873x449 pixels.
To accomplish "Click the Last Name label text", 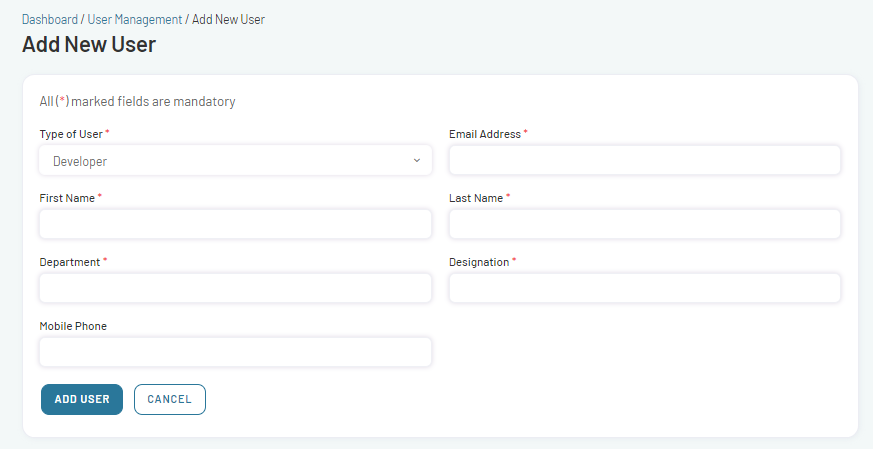I will click(x=476, y=198).
